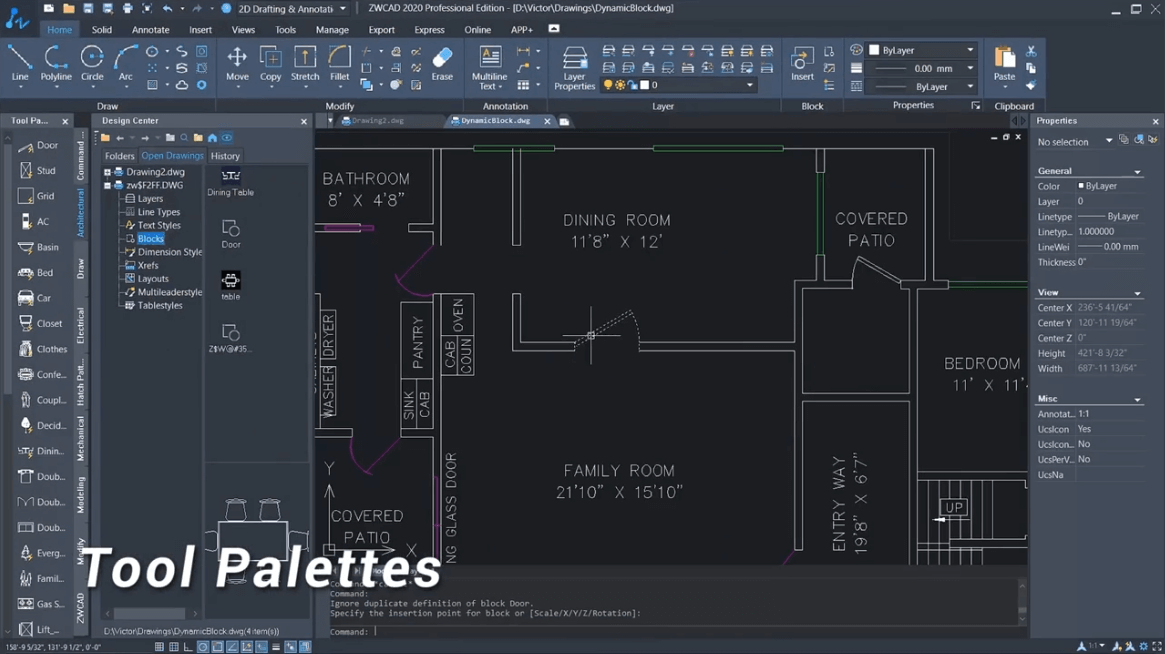This screenshot has height=654, width=1165.
Task: Select Blocks in the tree
Action: coord(150,239)
